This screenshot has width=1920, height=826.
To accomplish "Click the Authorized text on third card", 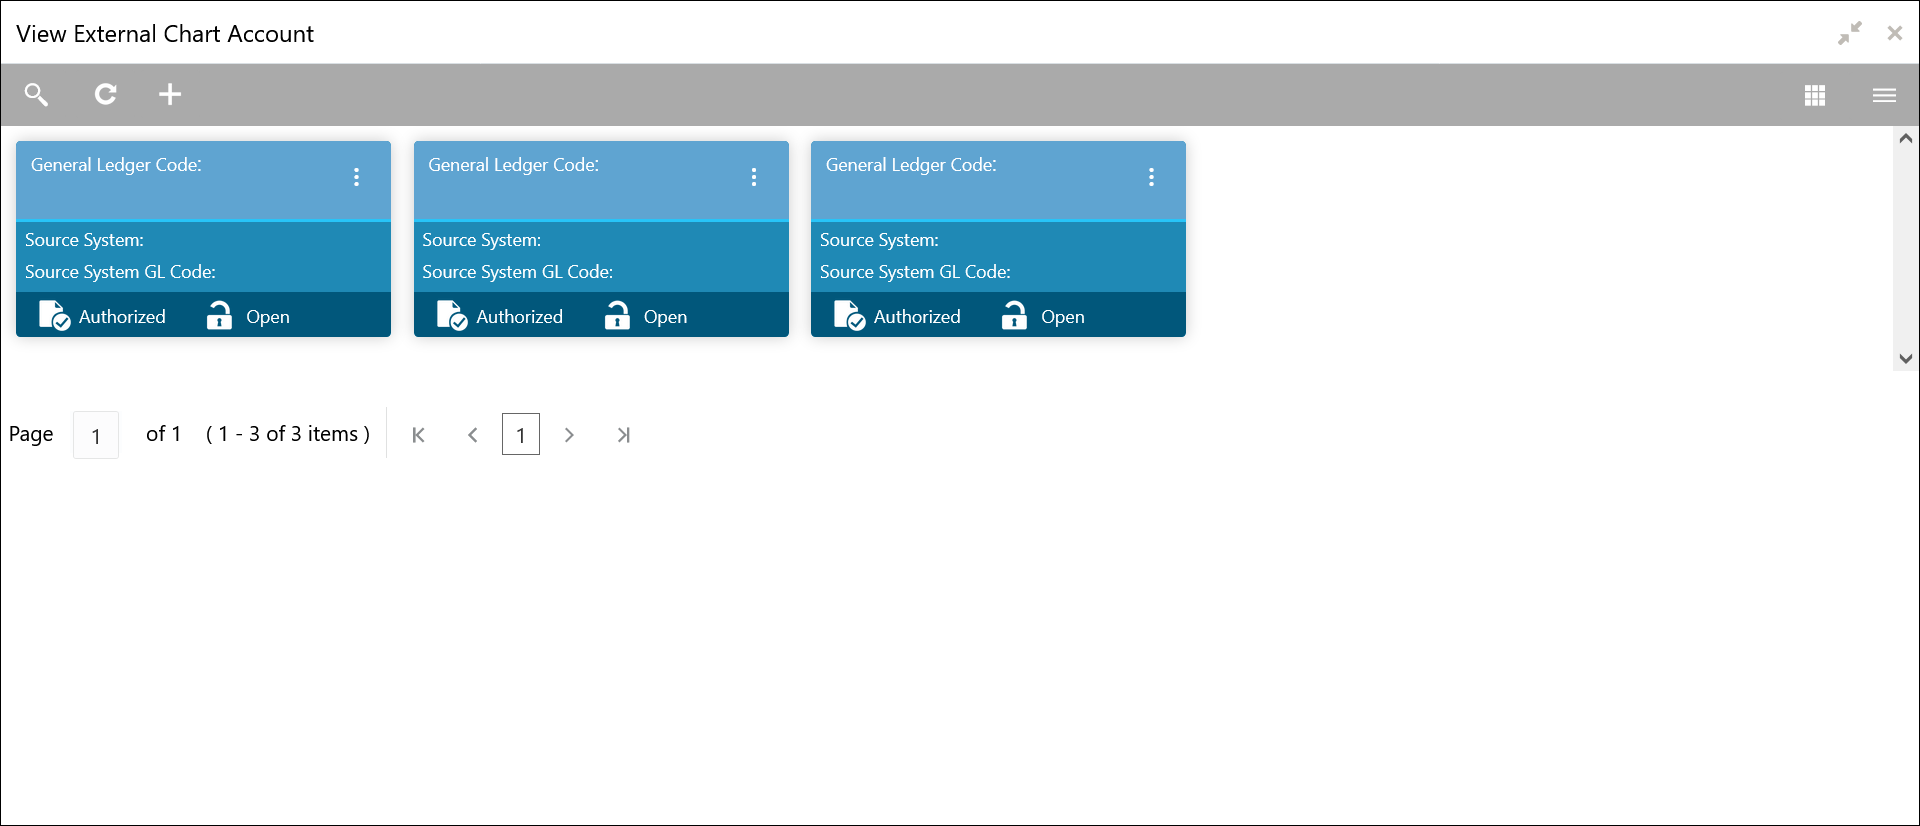I will [x=917, y=317].
